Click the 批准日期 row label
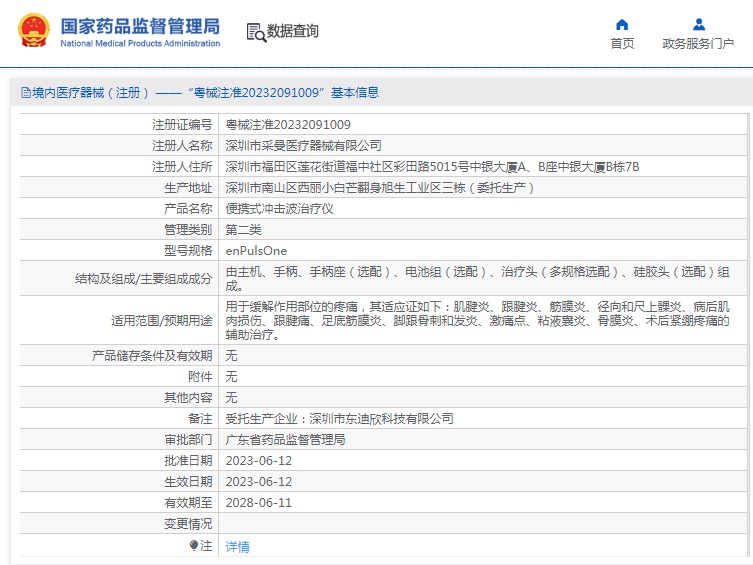 [x=188, y=461]
